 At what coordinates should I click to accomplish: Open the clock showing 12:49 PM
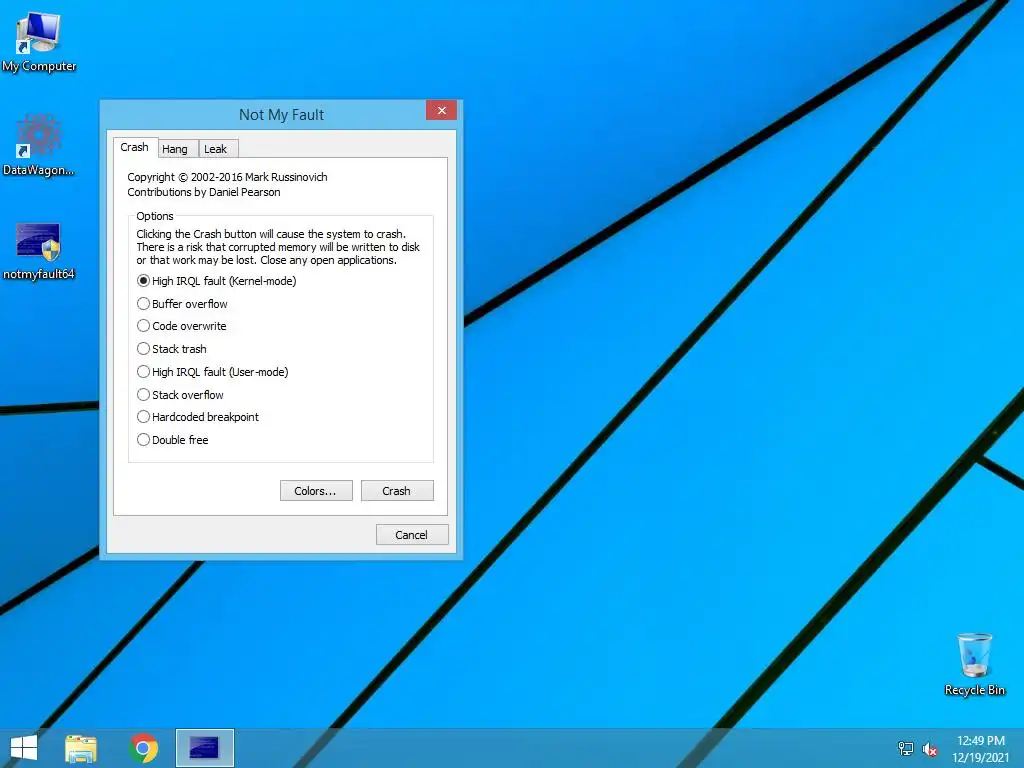pyautogui.click(x=980, y=748)
